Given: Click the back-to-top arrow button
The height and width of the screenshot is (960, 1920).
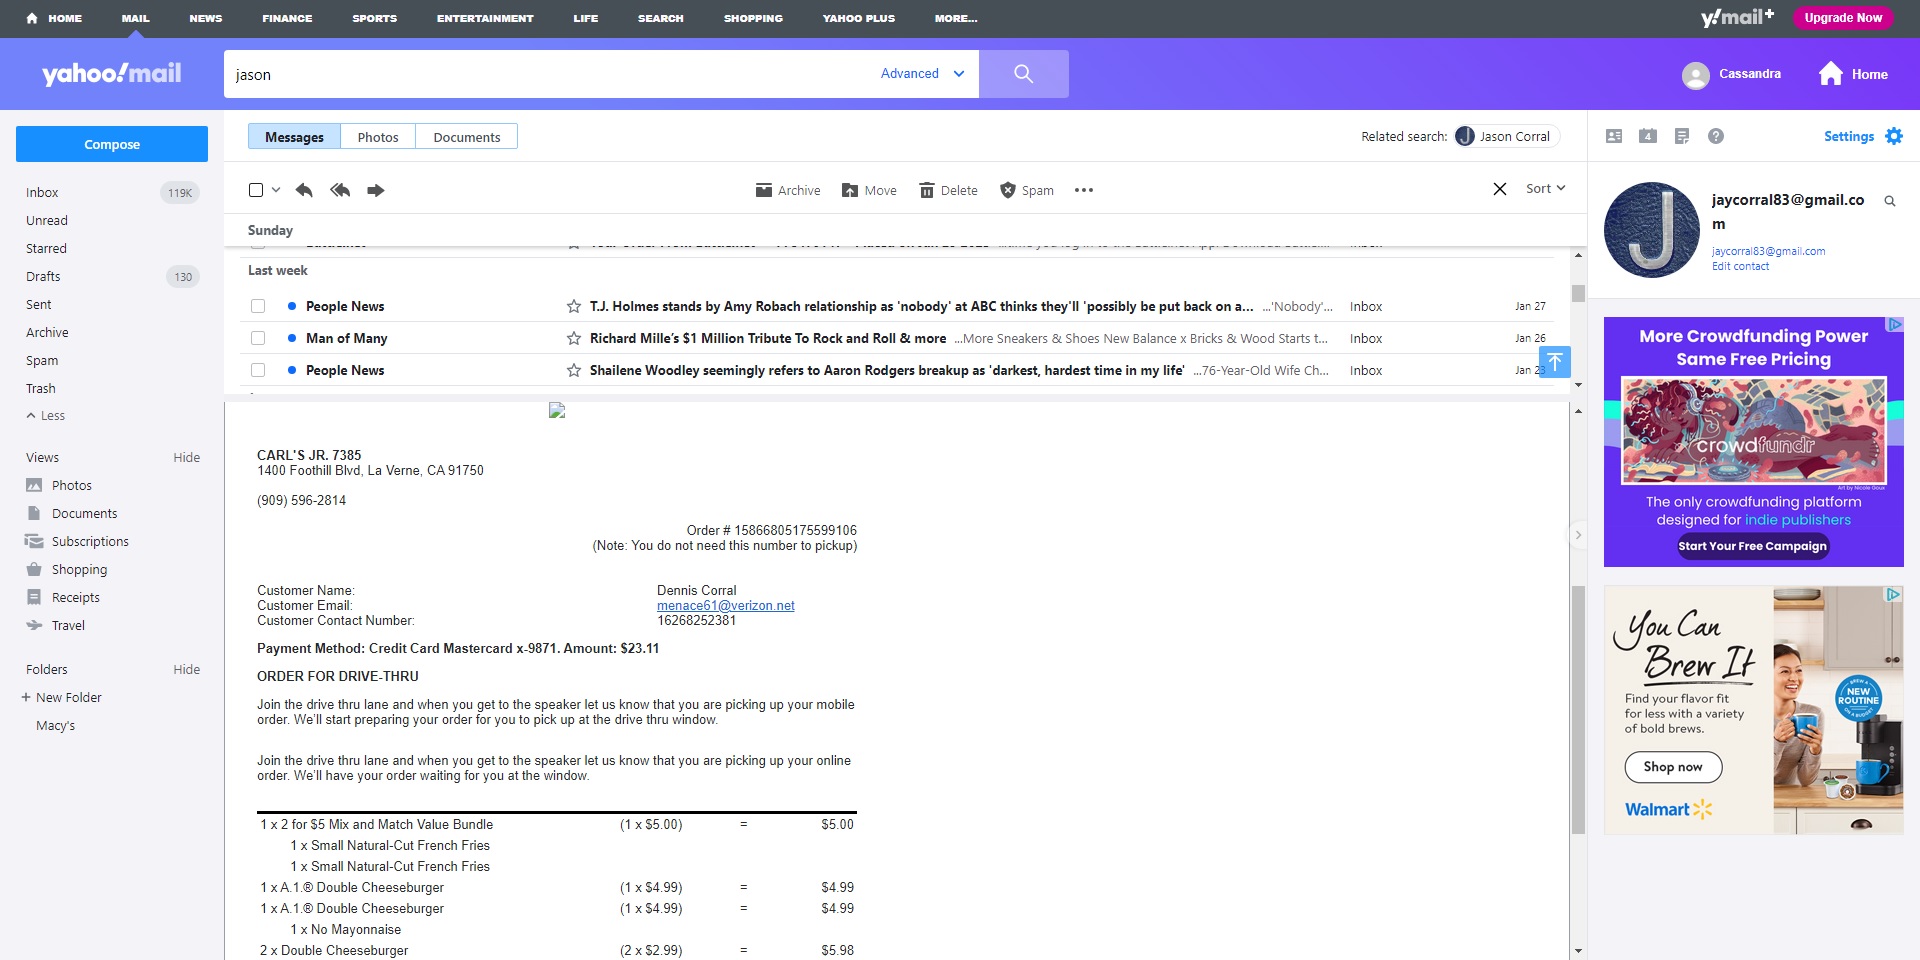Looking at the screenshot, I should click(1556, 361).
